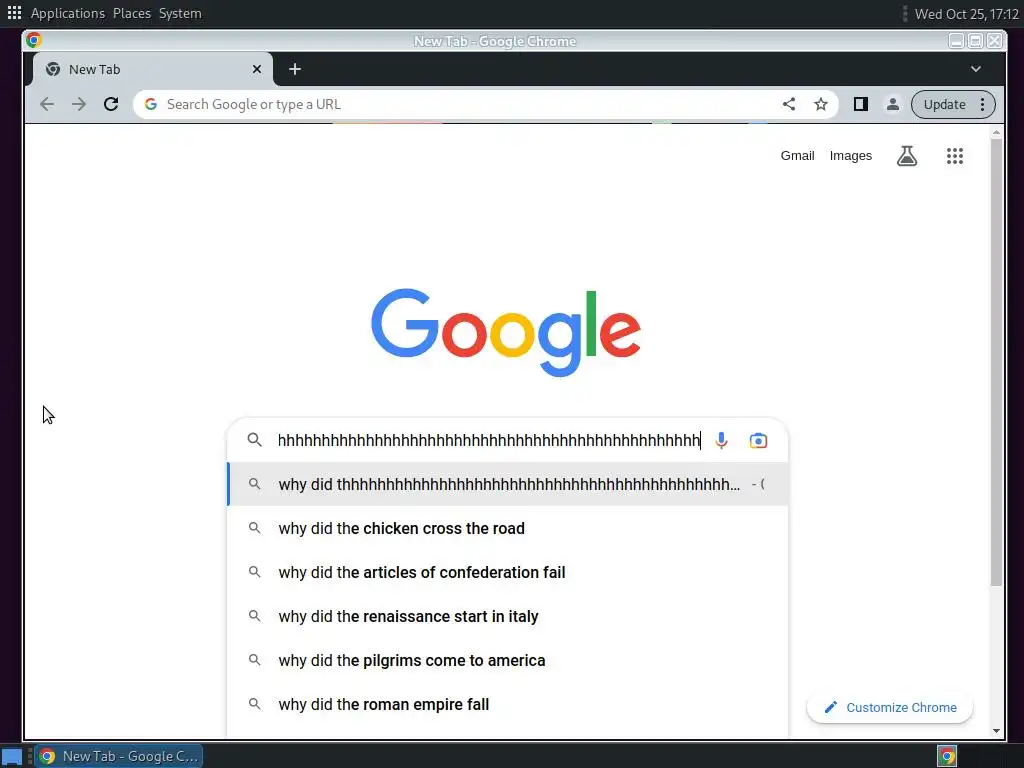The width and height of the screenshot is (1024, 768).
Task: Click the scrollbar up arrow
Action: (x=996, y=133)
